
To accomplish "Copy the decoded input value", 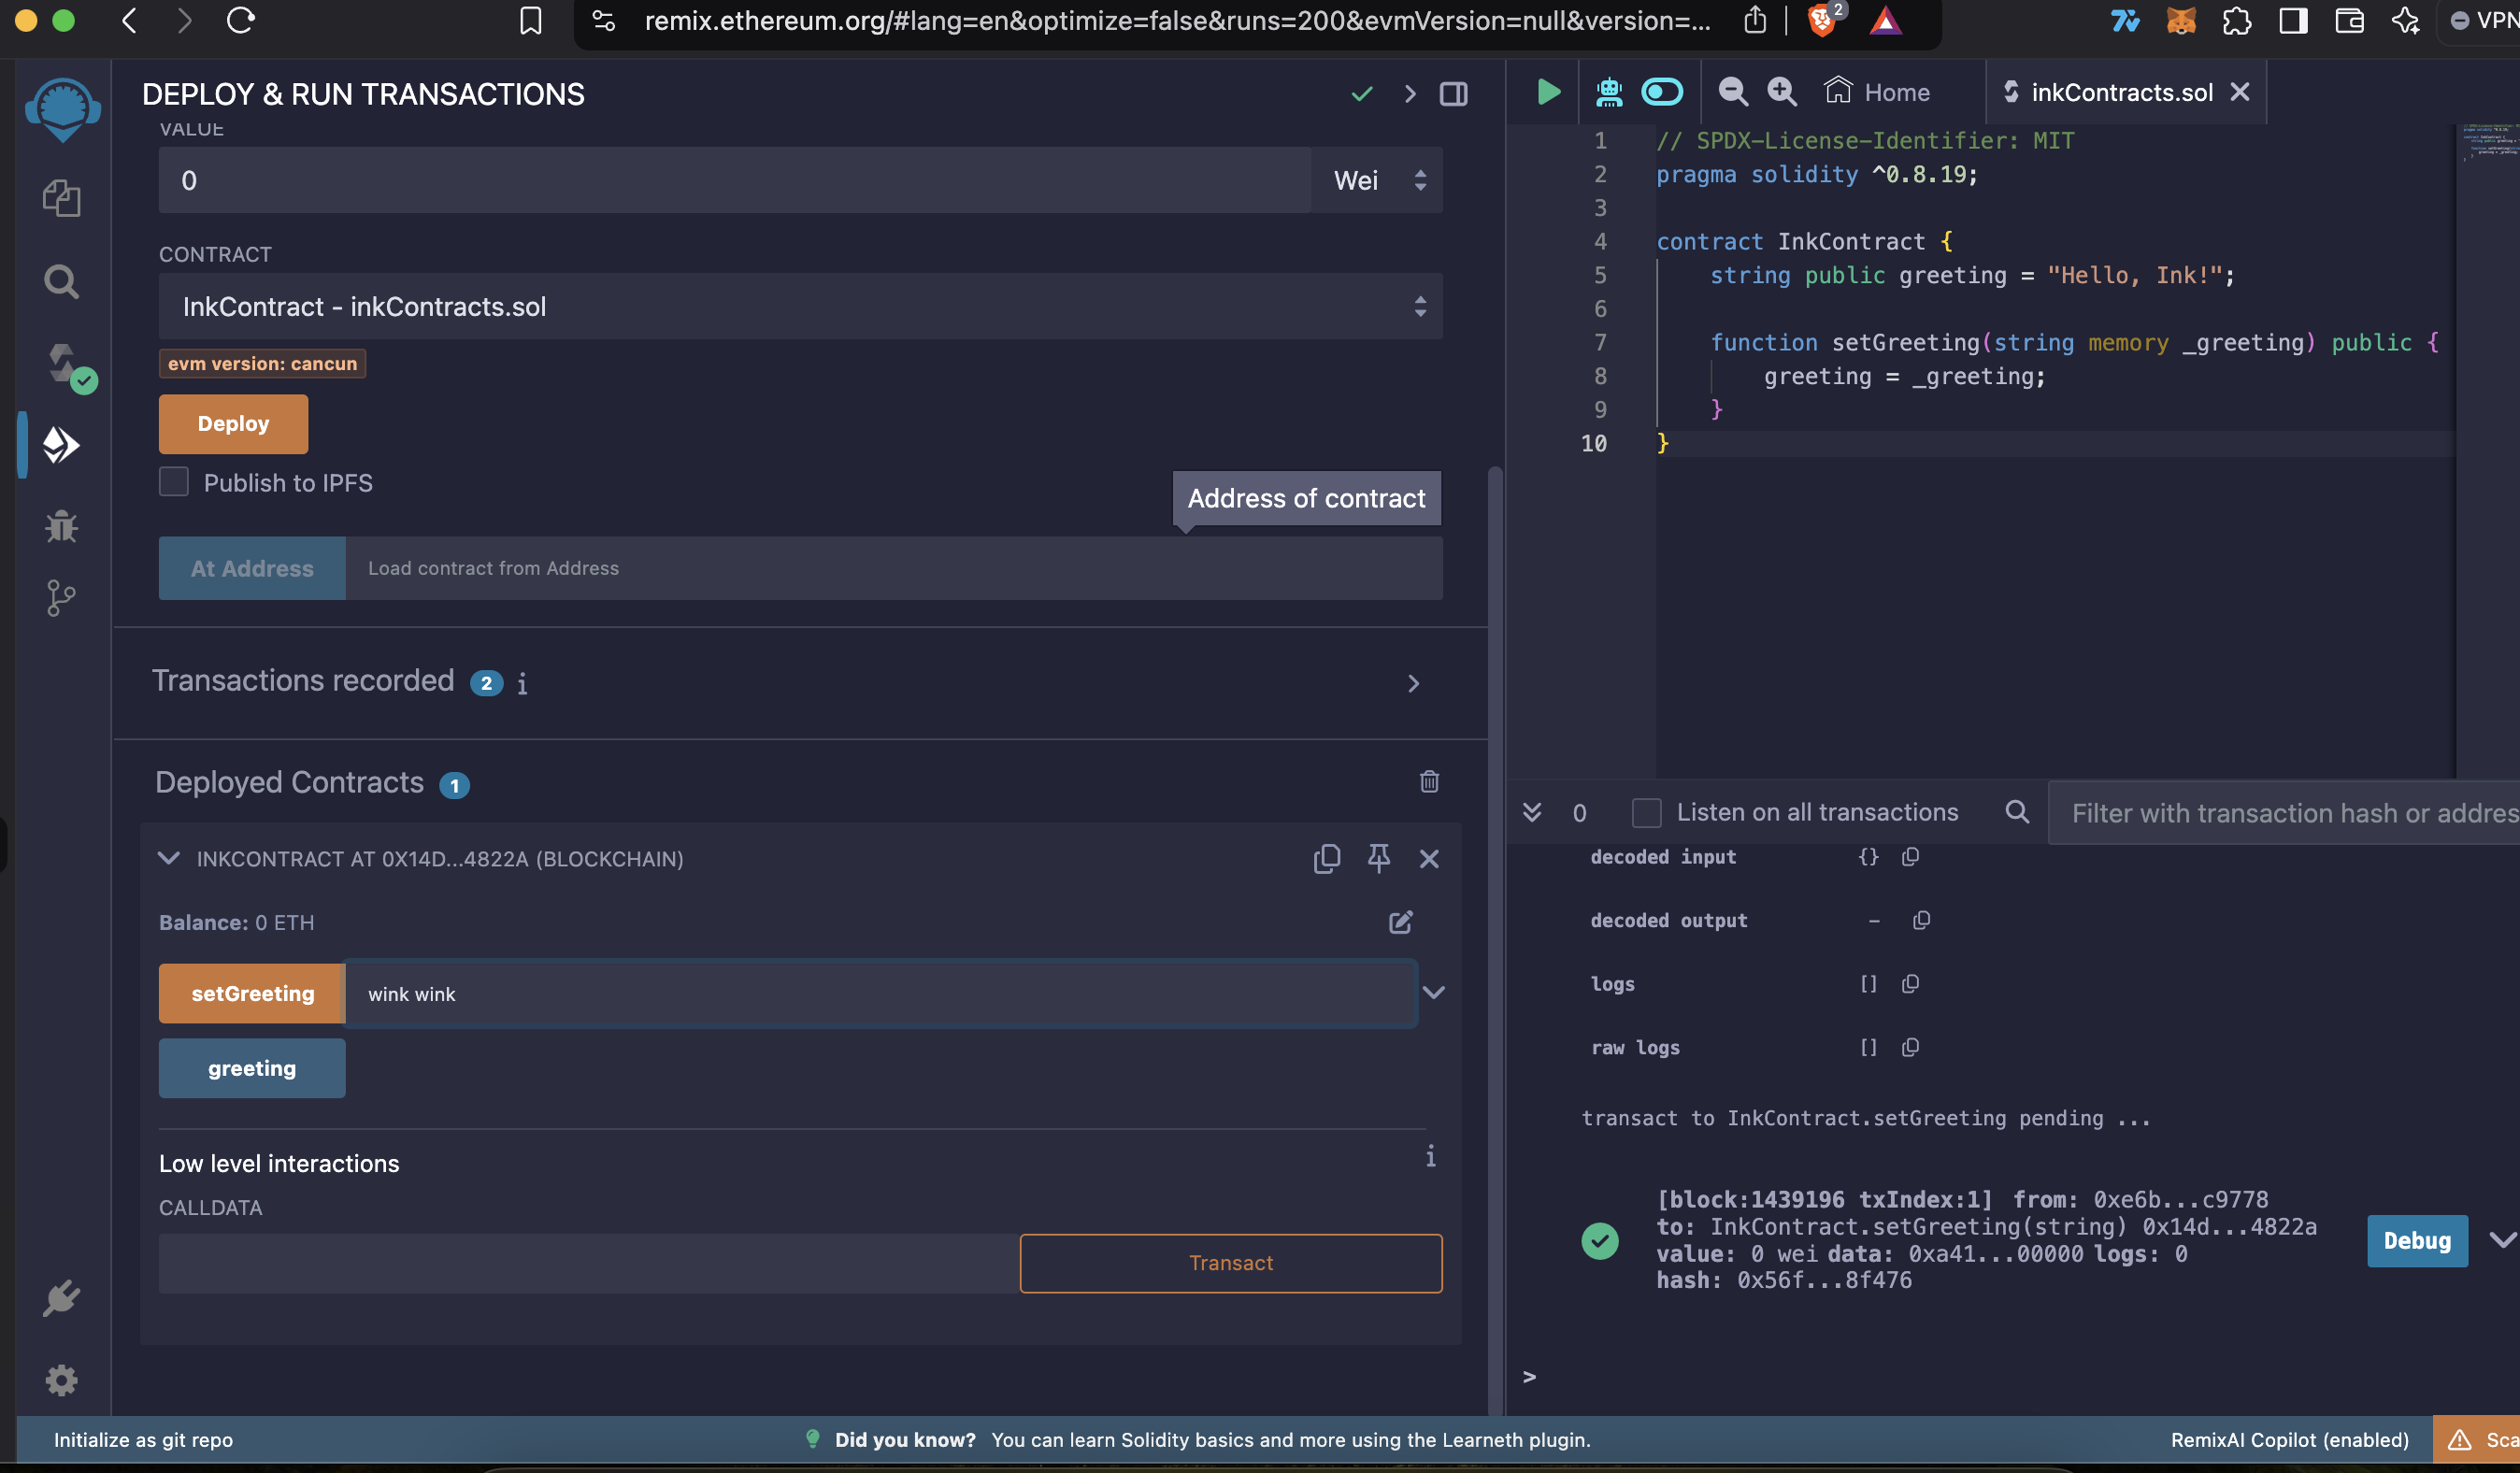I will pyautogui.click(x=1910, y=857).
